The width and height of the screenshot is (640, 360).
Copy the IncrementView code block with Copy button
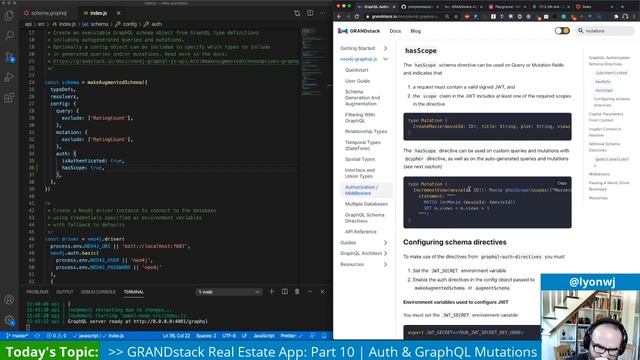562,183
